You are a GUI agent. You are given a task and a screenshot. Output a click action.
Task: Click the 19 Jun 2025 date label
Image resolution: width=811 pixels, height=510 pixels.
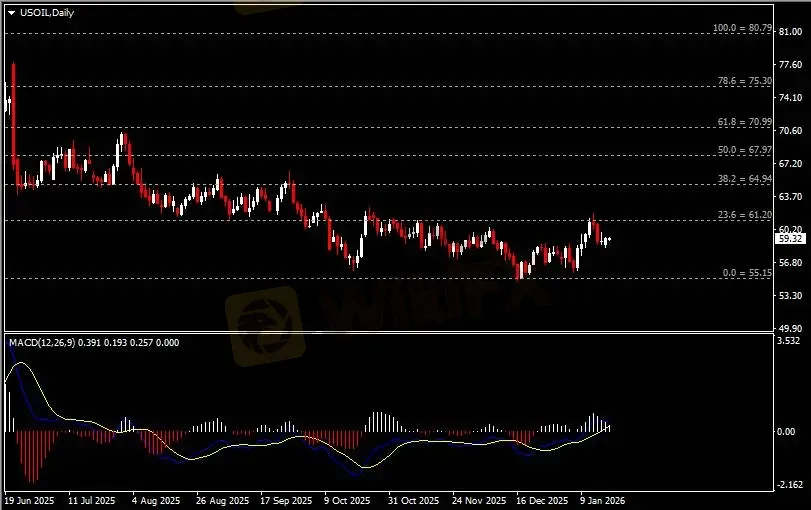click(x=29, y=501)
